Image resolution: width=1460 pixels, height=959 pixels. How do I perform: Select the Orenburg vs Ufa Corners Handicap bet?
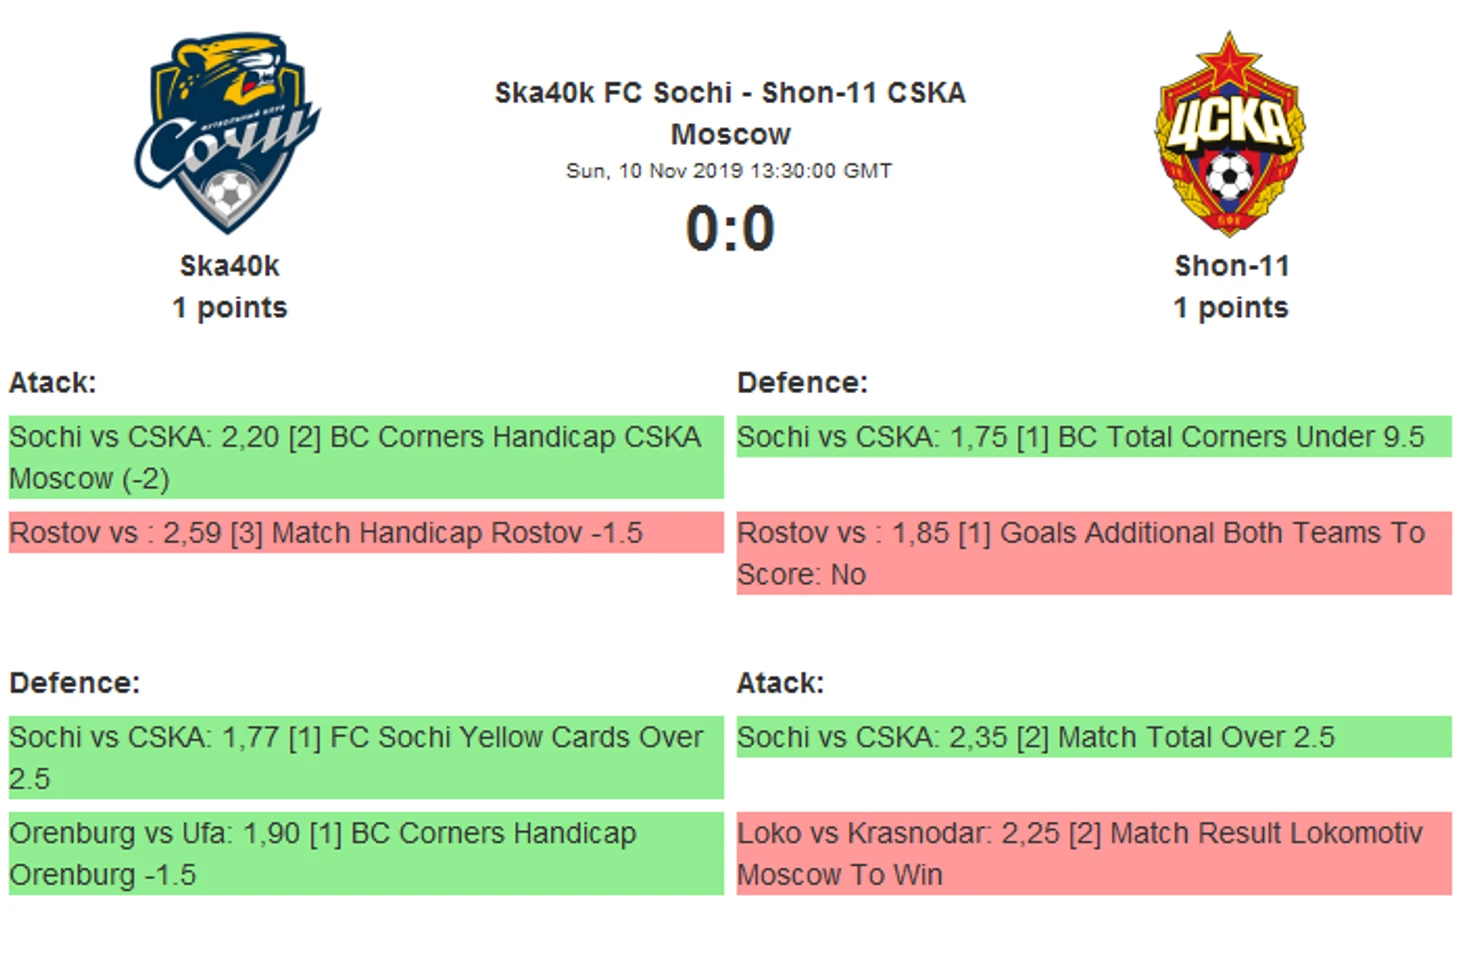click(x=366, y=853)
